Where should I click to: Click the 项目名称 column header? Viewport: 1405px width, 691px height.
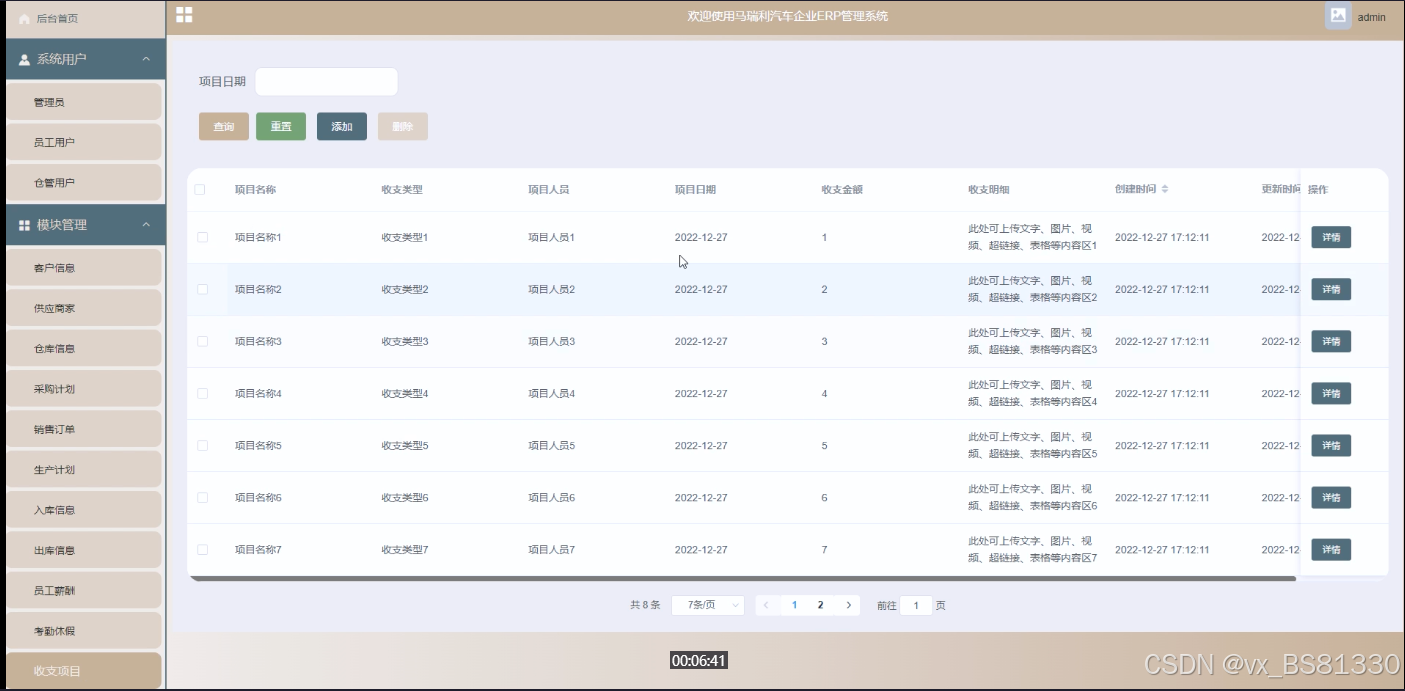pos(255,189)
